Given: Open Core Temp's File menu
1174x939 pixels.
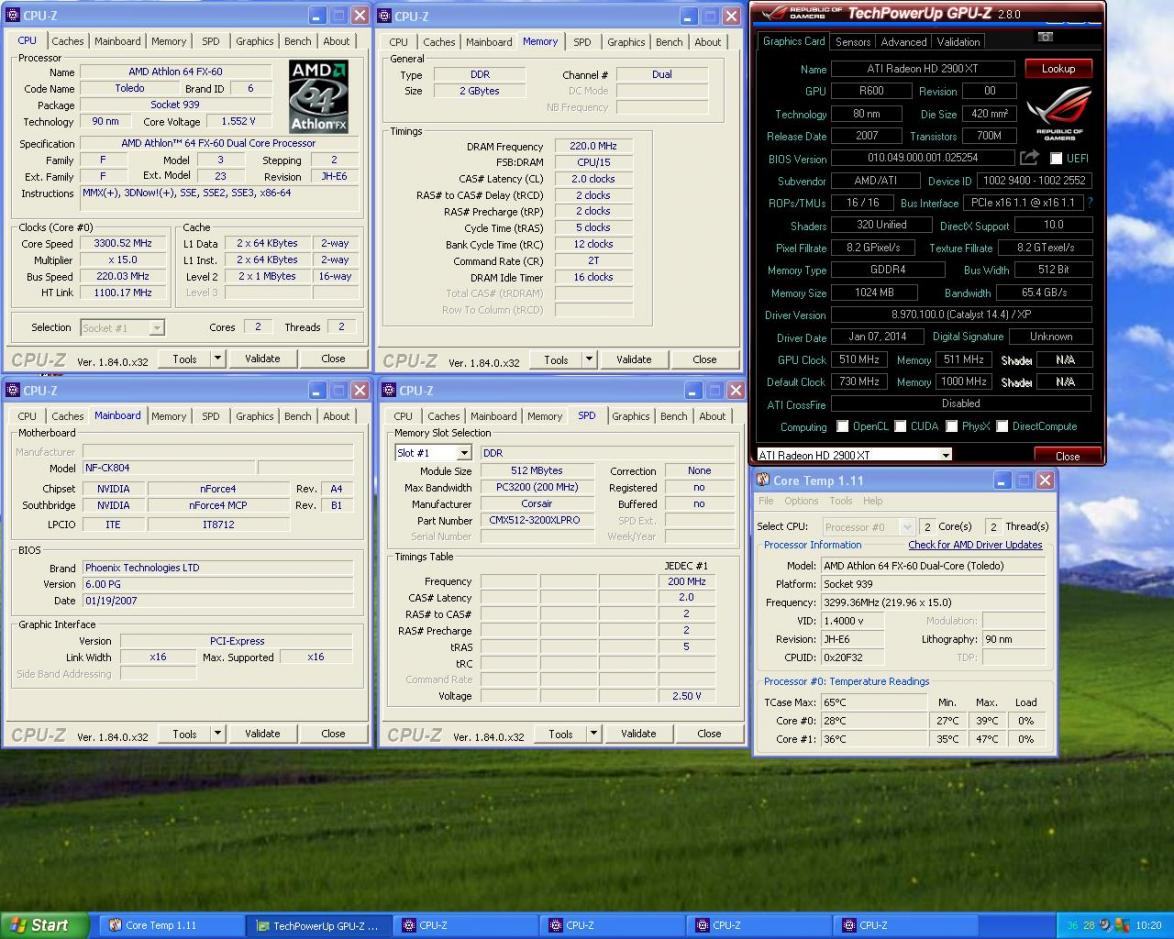Looking at the screenshot, I should [766, 500].
